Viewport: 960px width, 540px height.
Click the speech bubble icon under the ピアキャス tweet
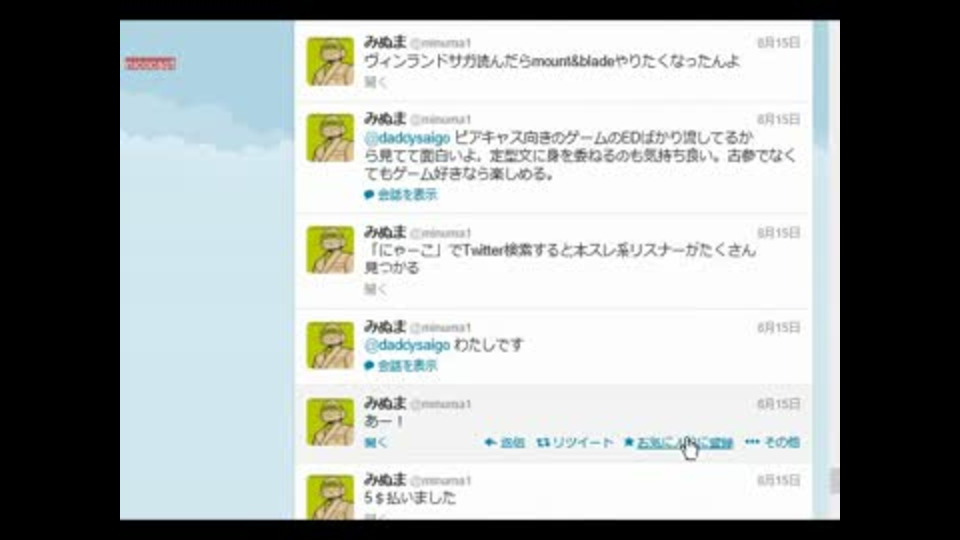tap(369, 195)
